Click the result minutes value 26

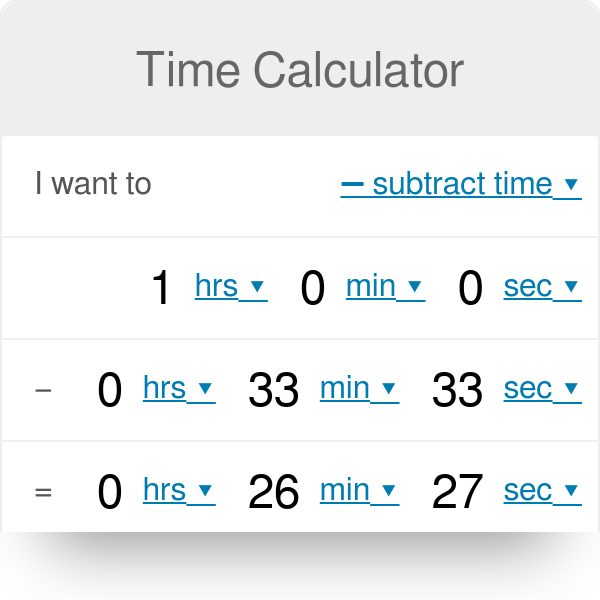coord(273,492)
